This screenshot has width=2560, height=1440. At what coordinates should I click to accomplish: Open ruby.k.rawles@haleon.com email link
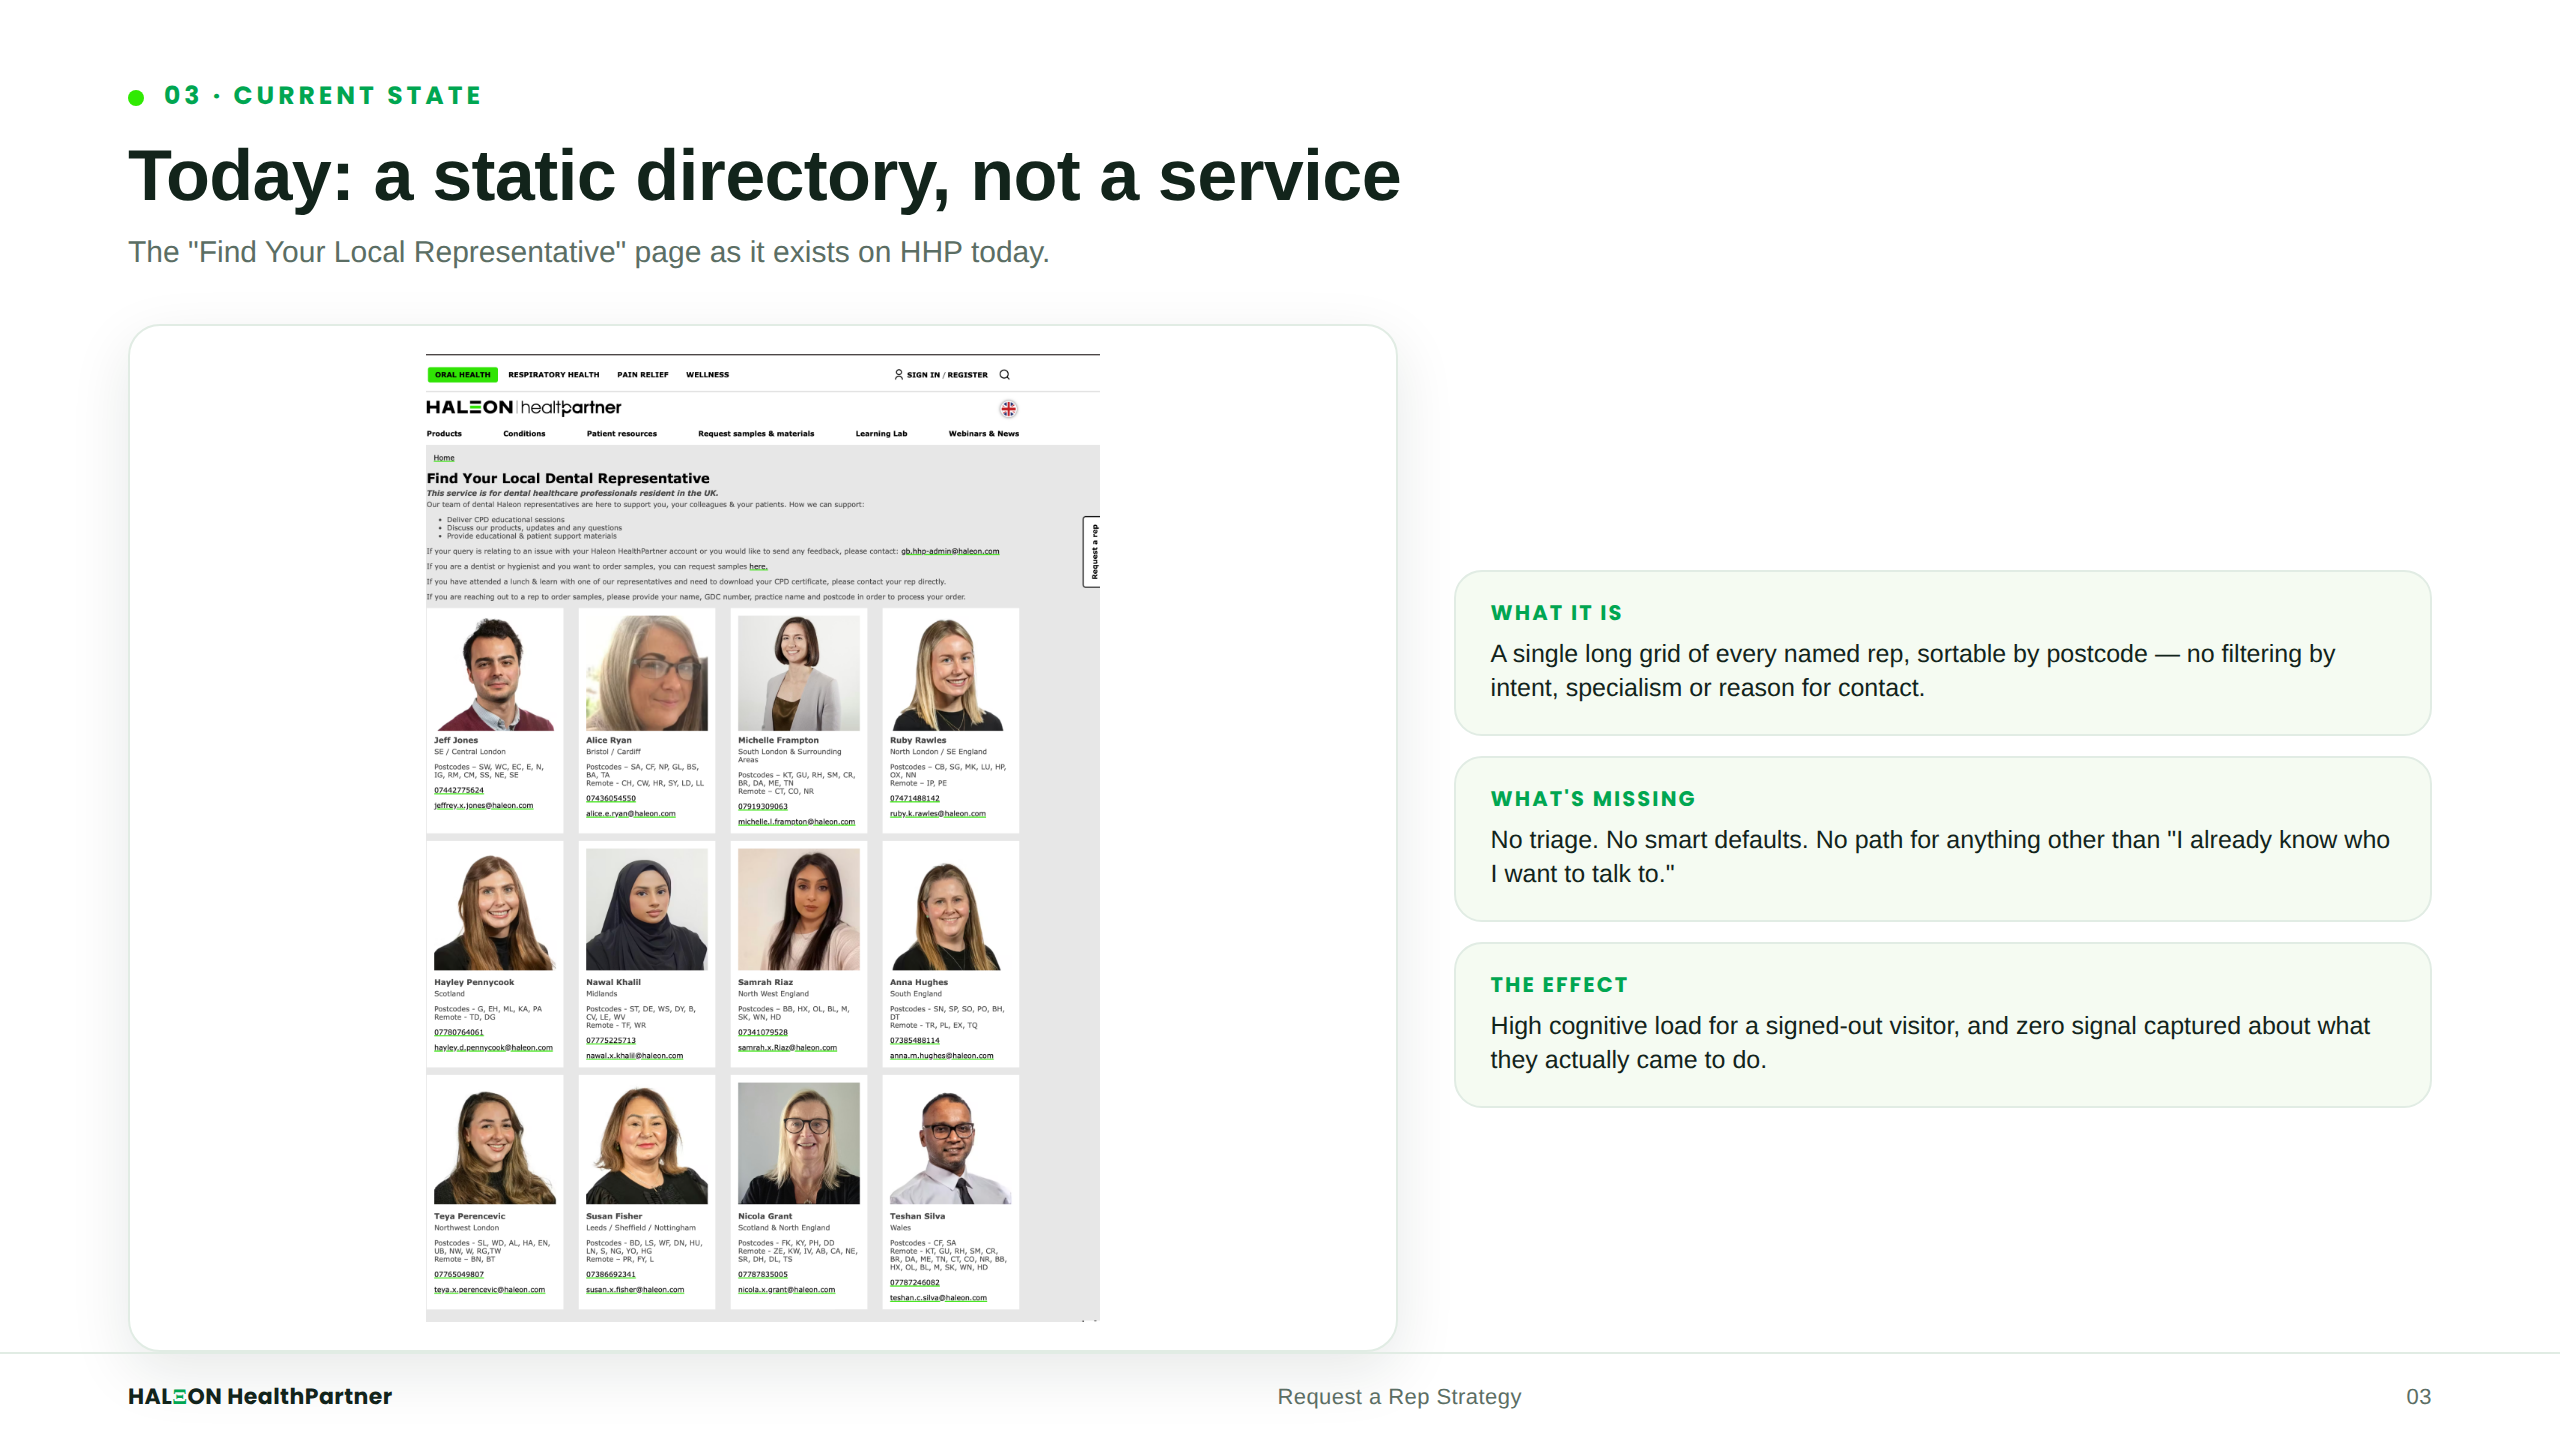pos(938,814)
